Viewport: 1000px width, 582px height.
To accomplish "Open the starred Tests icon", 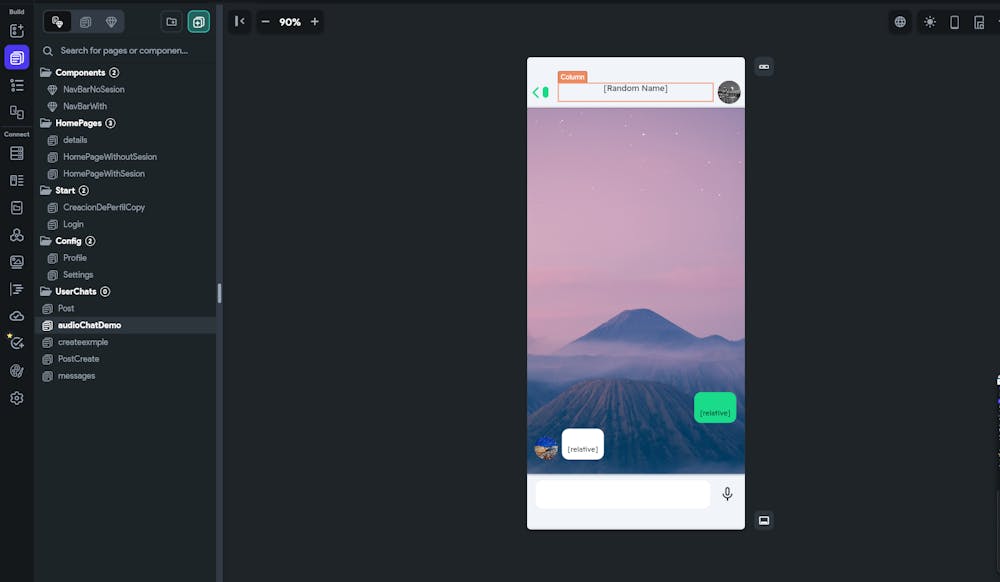I will coord(17,343).
